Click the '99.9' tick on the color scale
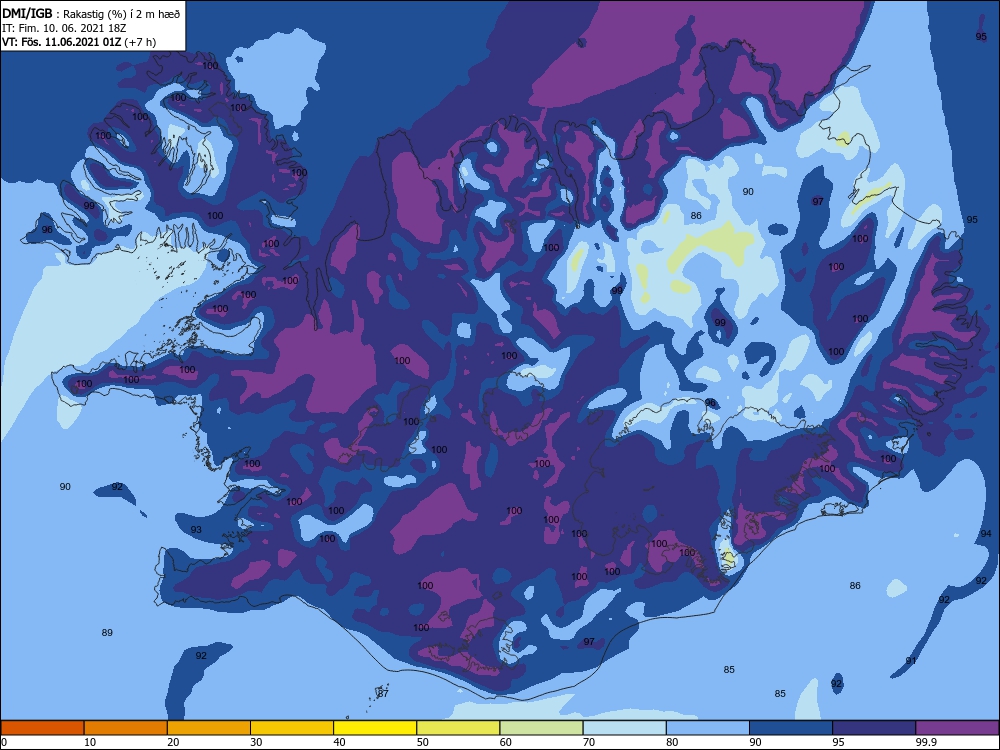Image resolution: width=1000 pixels, height=750 pixels. pos(926,742)
